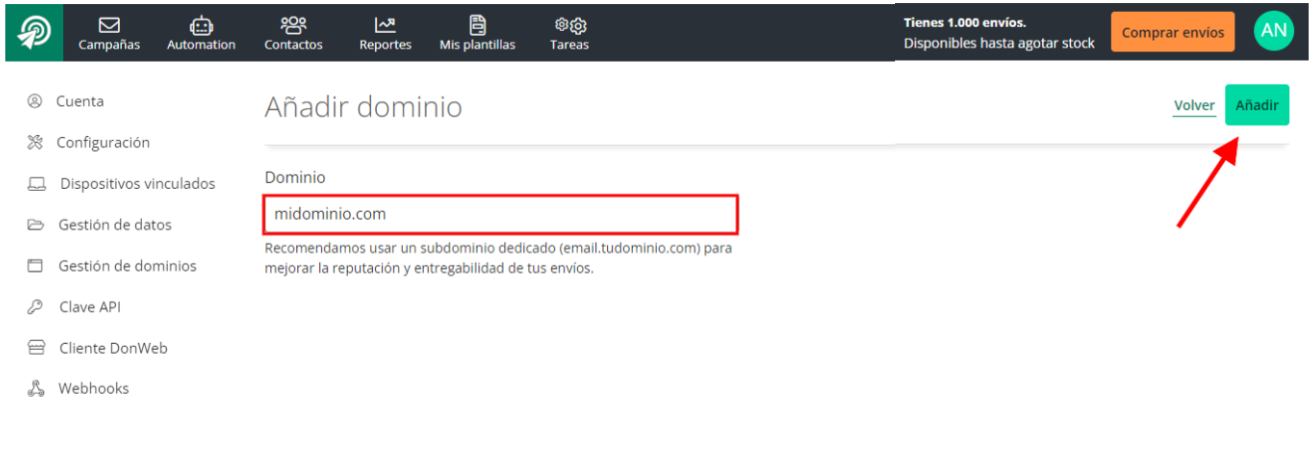Image resolution: width=1311 pixels, height=462 pixels.
Task: Open Dispositivos vinculados in the sidebar
Action: point(138,184)
